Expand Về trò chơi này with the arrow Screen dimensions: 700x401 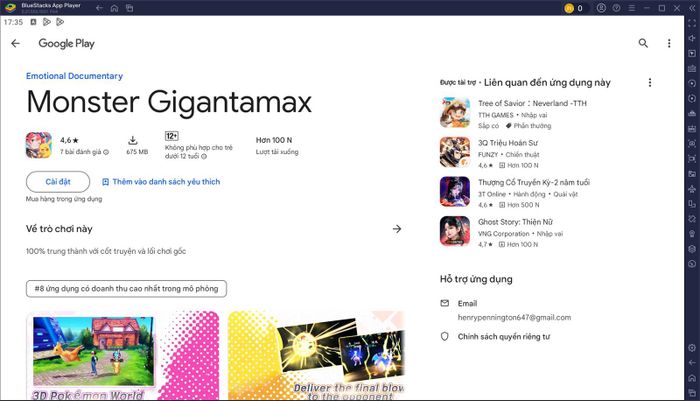(397, 229)
